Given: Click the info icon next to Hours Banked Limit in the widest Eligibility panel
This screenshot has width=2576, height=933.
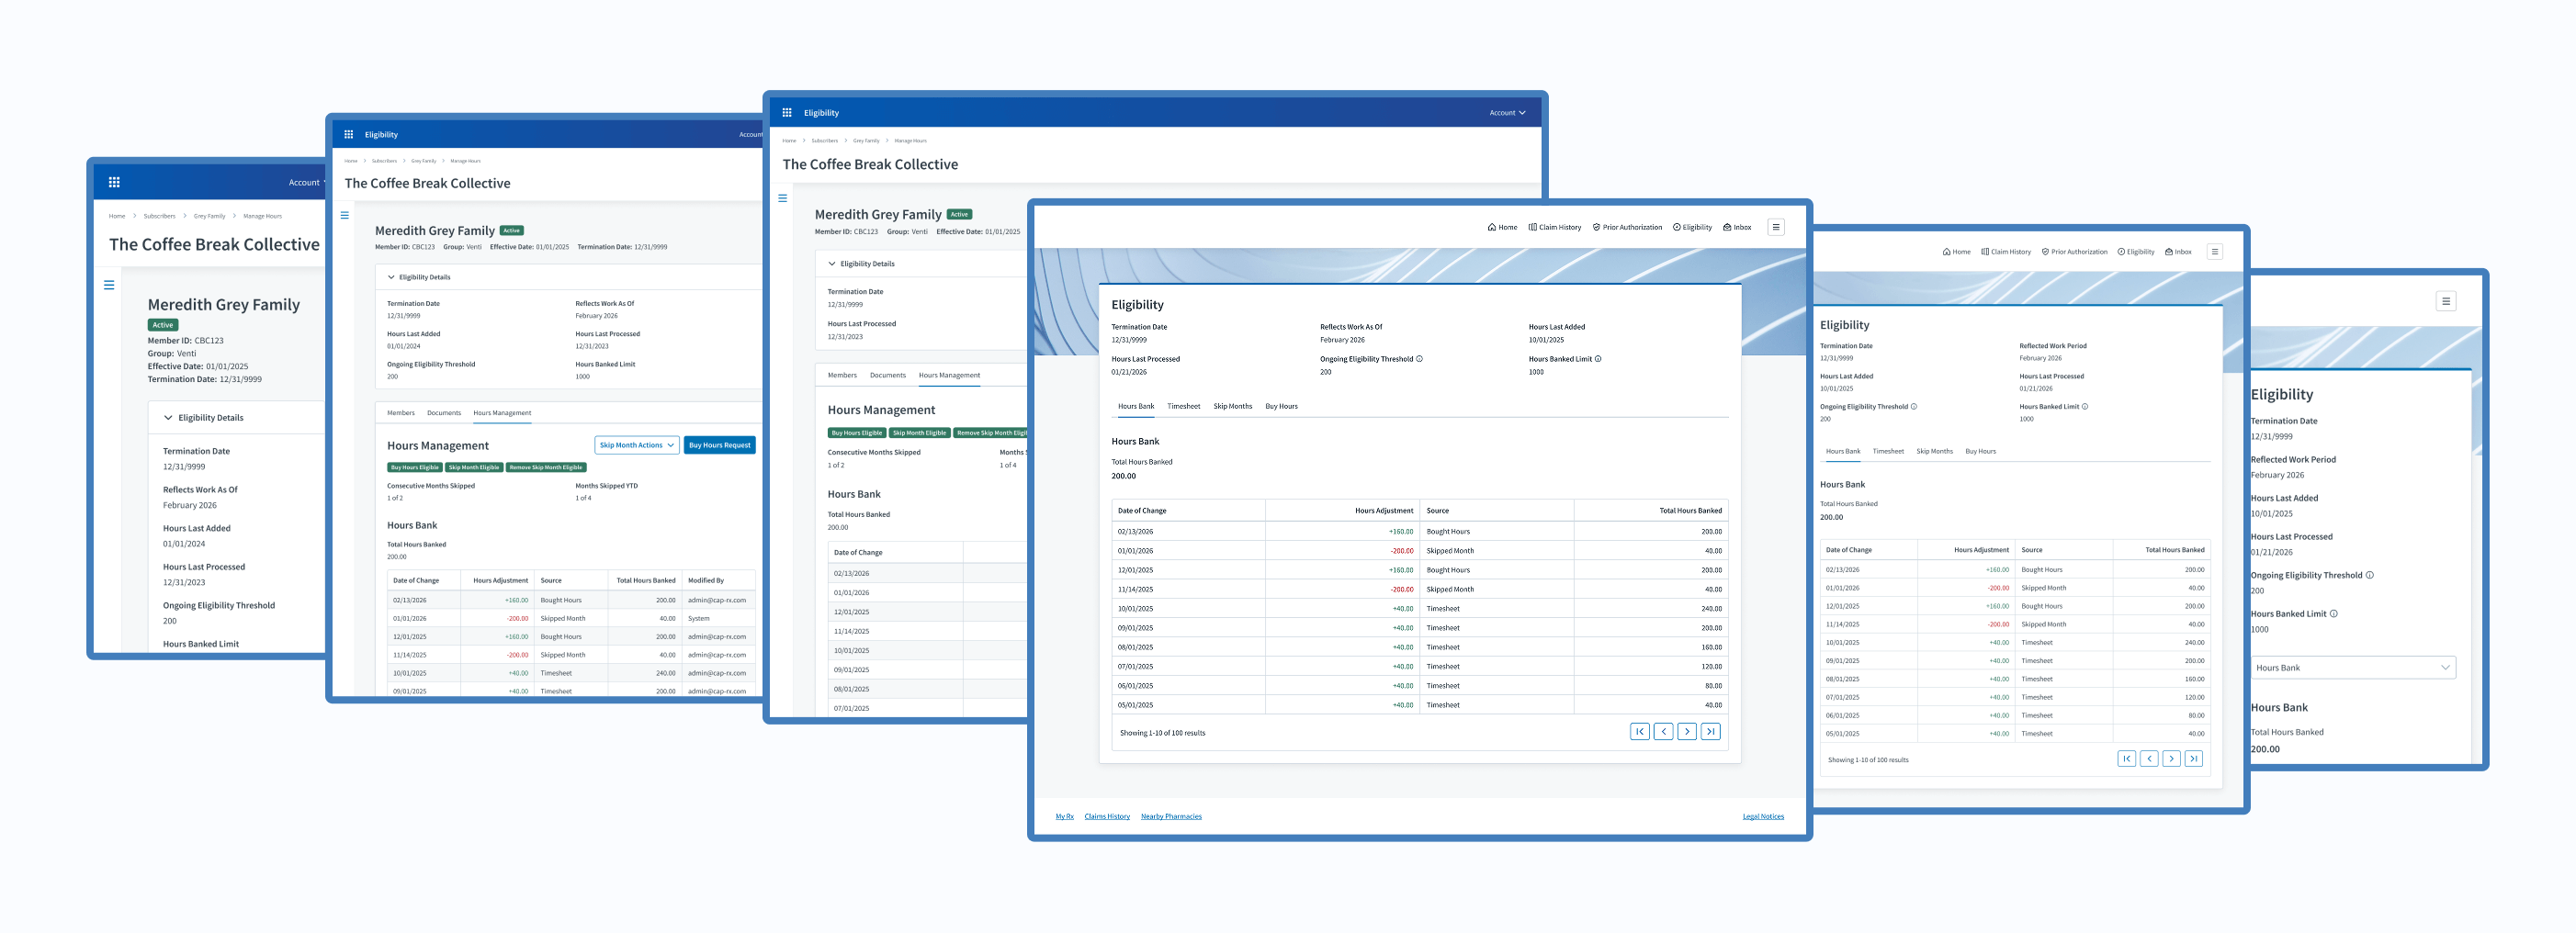Looking at the screenshot, I should [1598, 359].
